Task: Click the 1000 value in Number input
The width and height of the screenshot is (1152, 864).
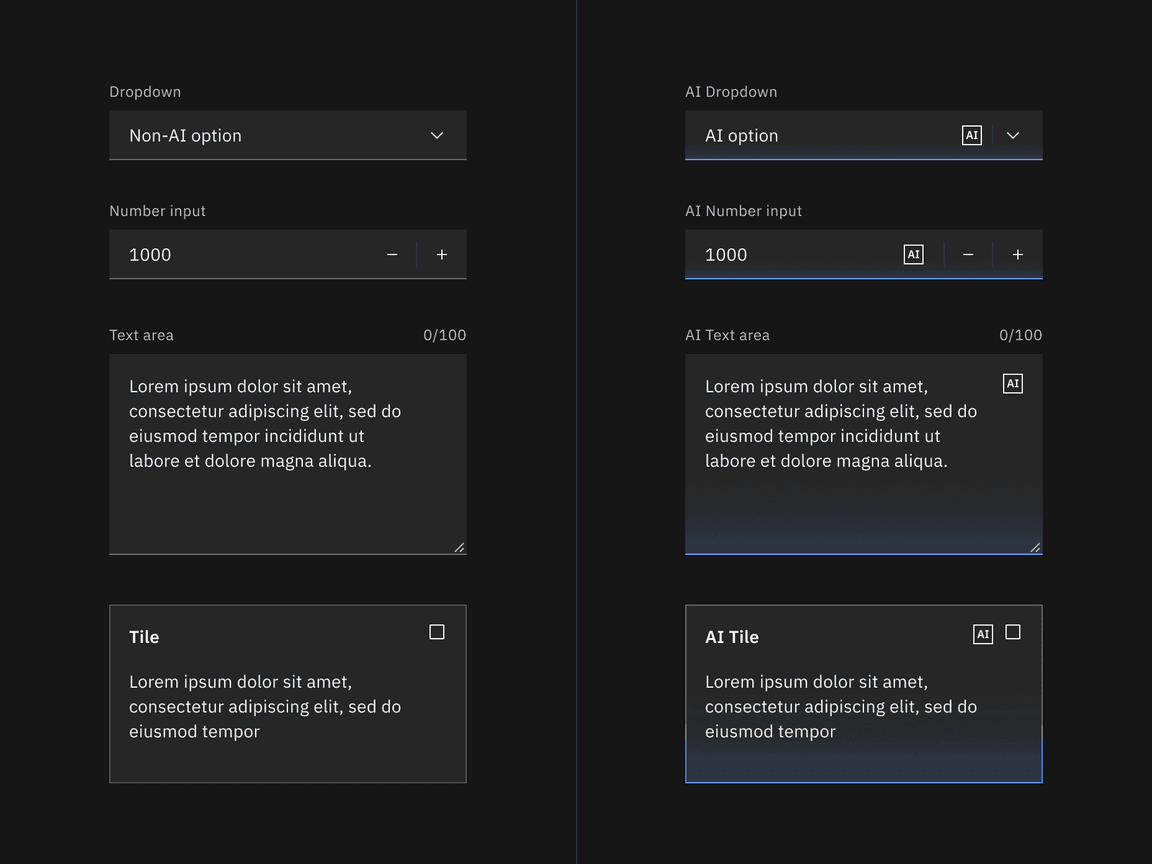Action: click(x=150, y=254)
